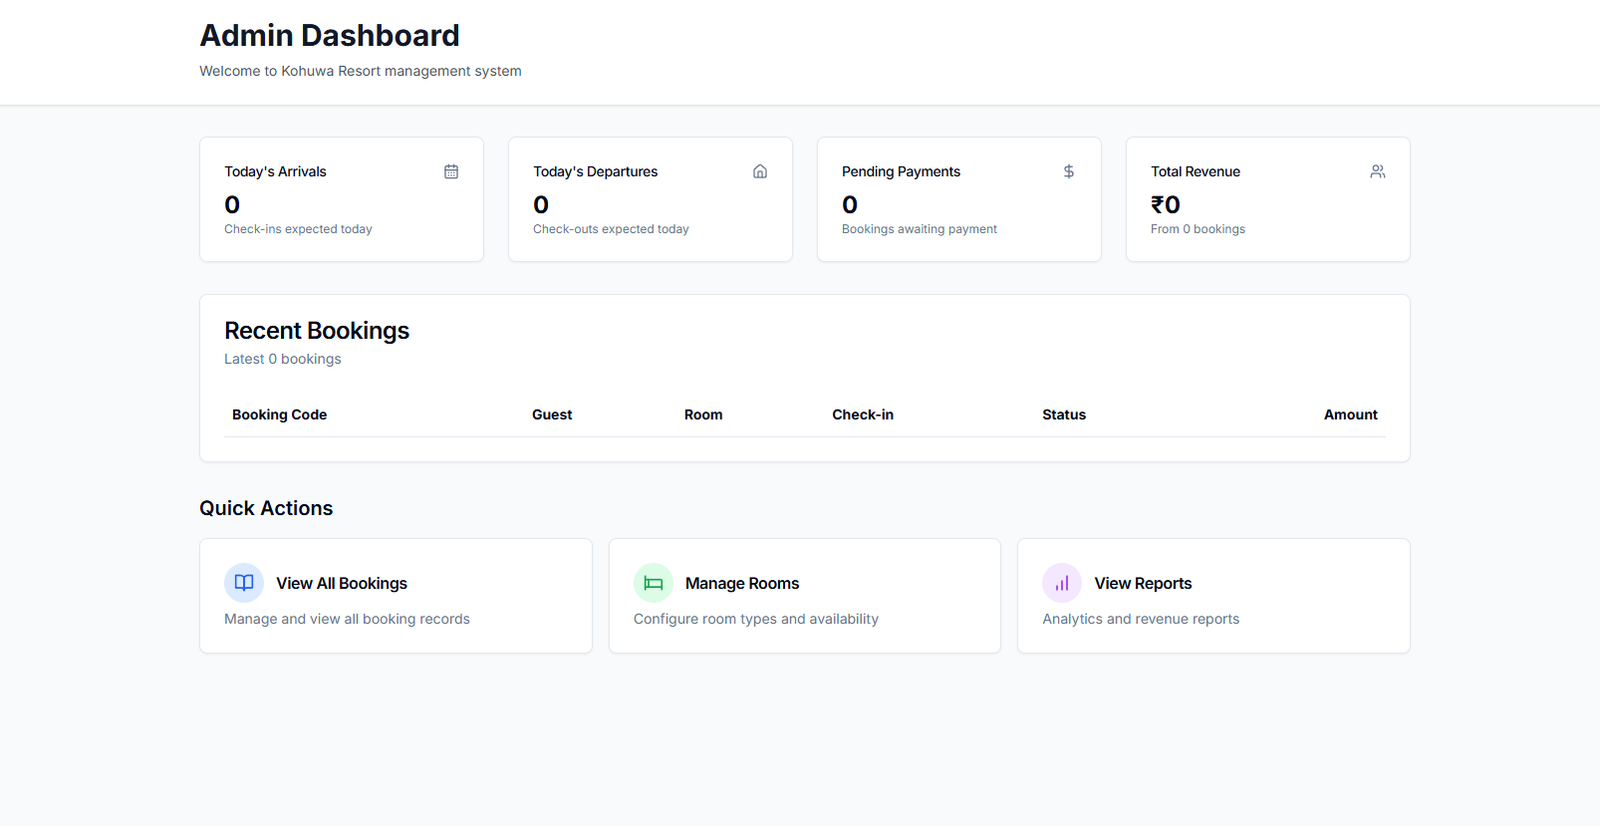
Task: Click 'Check-outs expected today' text
Action: (x=611, y=229)
